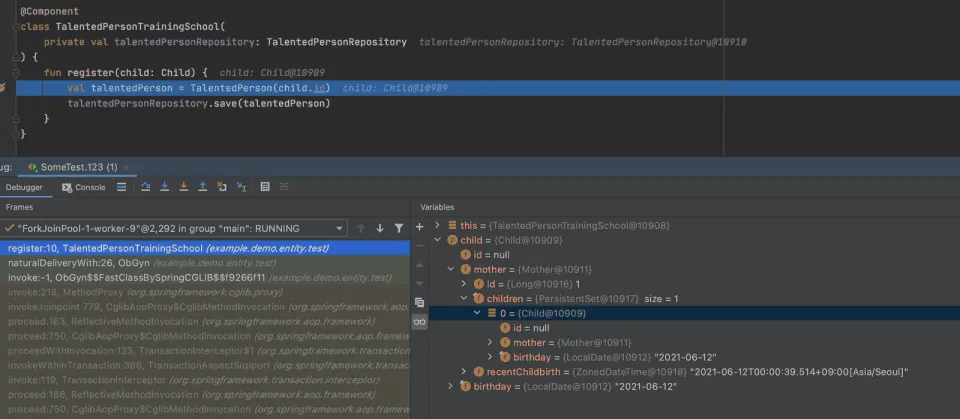The height and width of the screenshot is (419, 960).
Task: Expand the 'this' variable node
Action: pyautogui.click(x=437, y=225)
